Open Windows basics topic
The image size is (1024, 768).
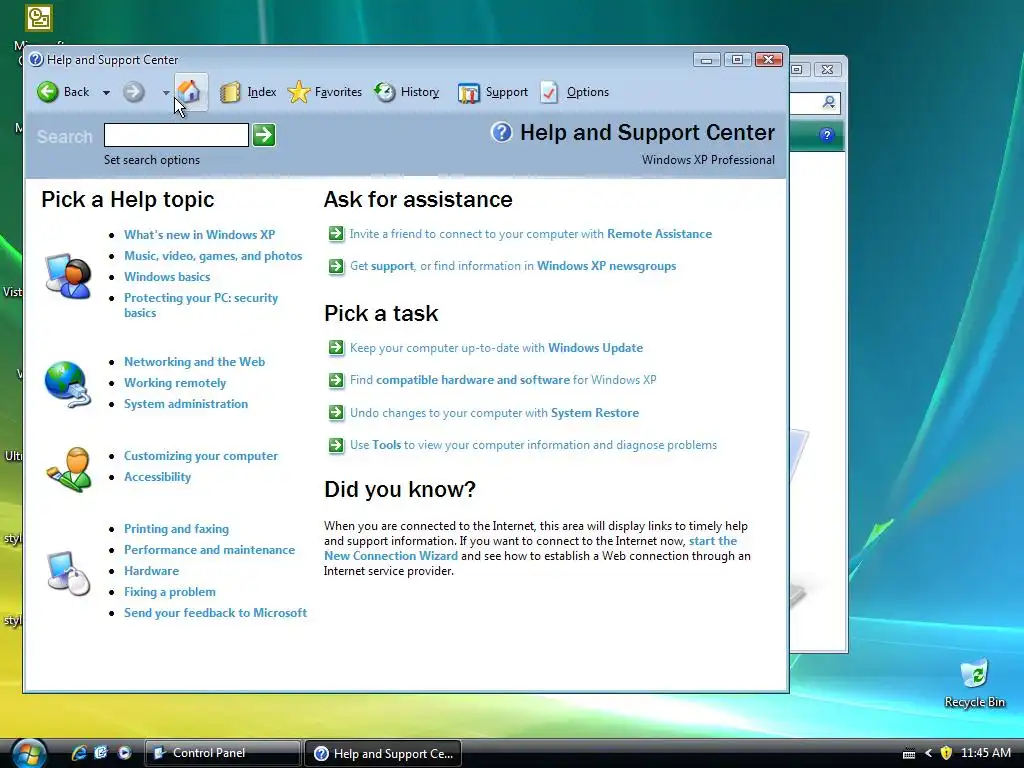point(167,277)
